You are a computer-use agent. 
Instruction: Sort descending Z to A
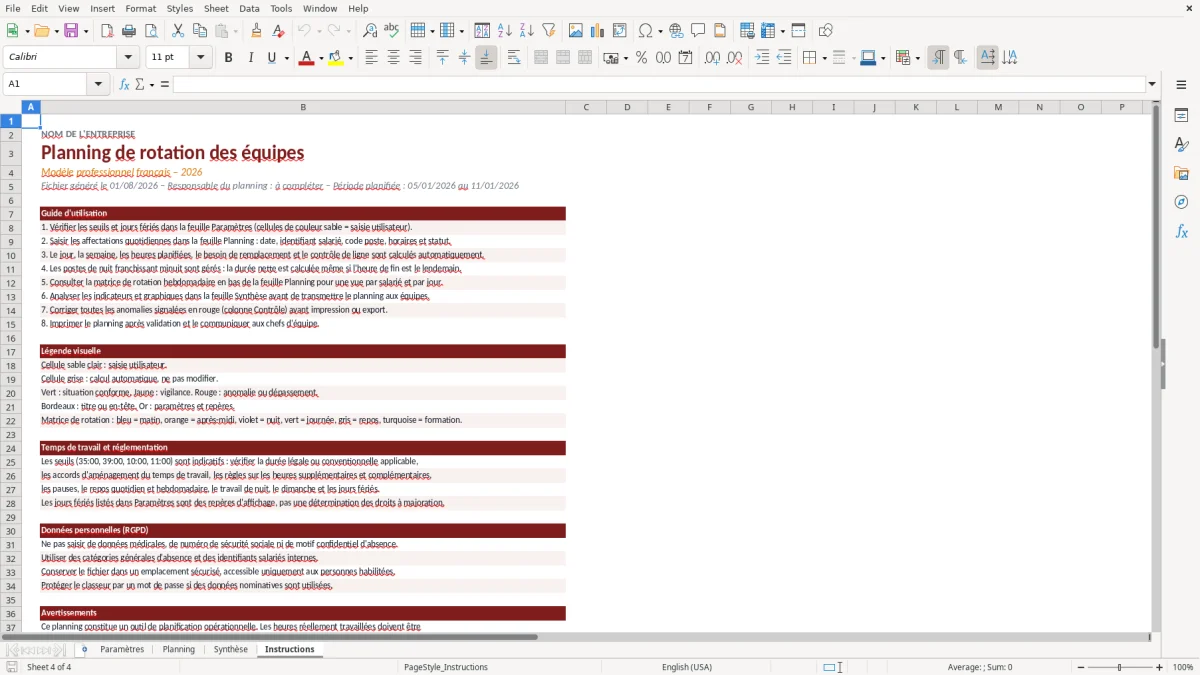[x=526, y=31]
